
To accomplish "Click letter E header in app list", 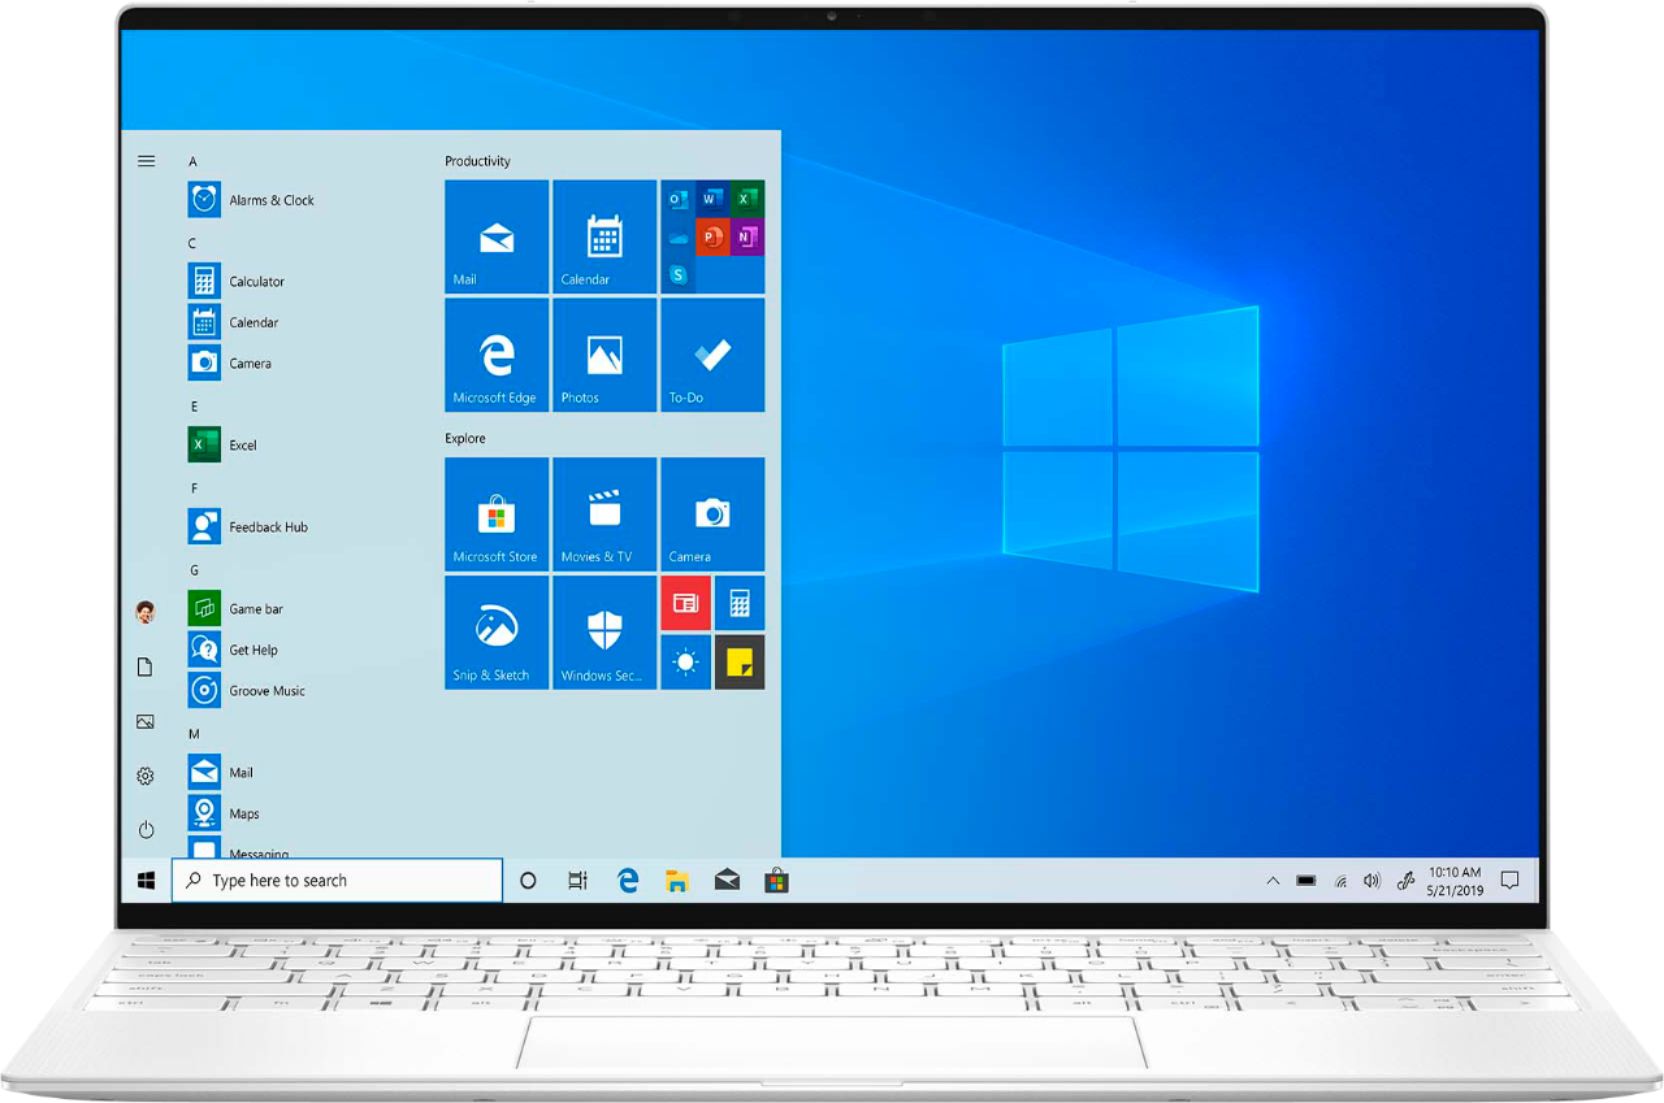I will (194, 406).
